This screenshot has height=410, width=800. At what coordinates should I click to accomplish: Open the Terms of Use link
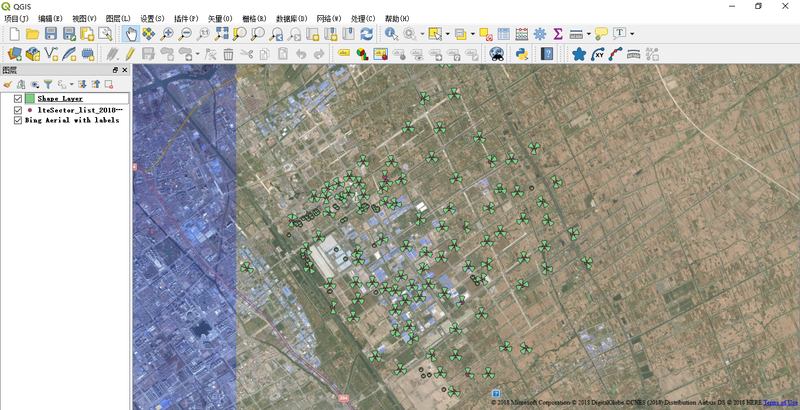[780, 403]
